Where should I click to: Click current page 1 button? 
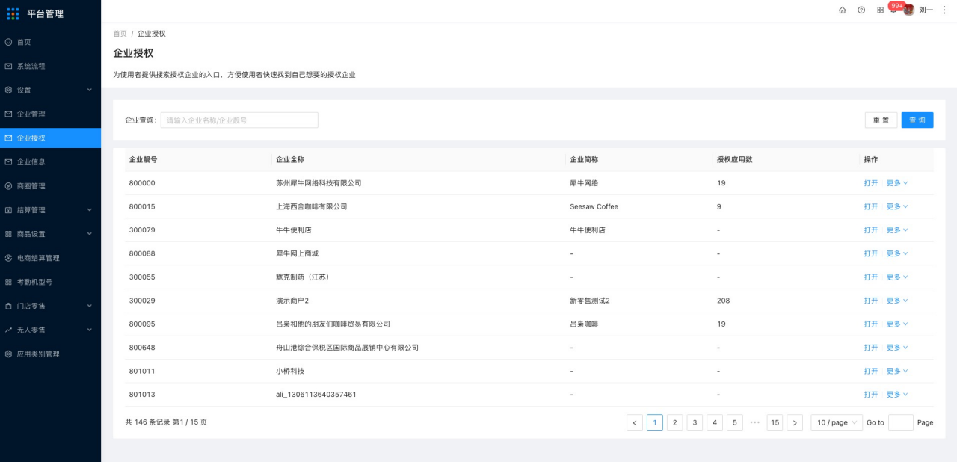tap(654, 422)
